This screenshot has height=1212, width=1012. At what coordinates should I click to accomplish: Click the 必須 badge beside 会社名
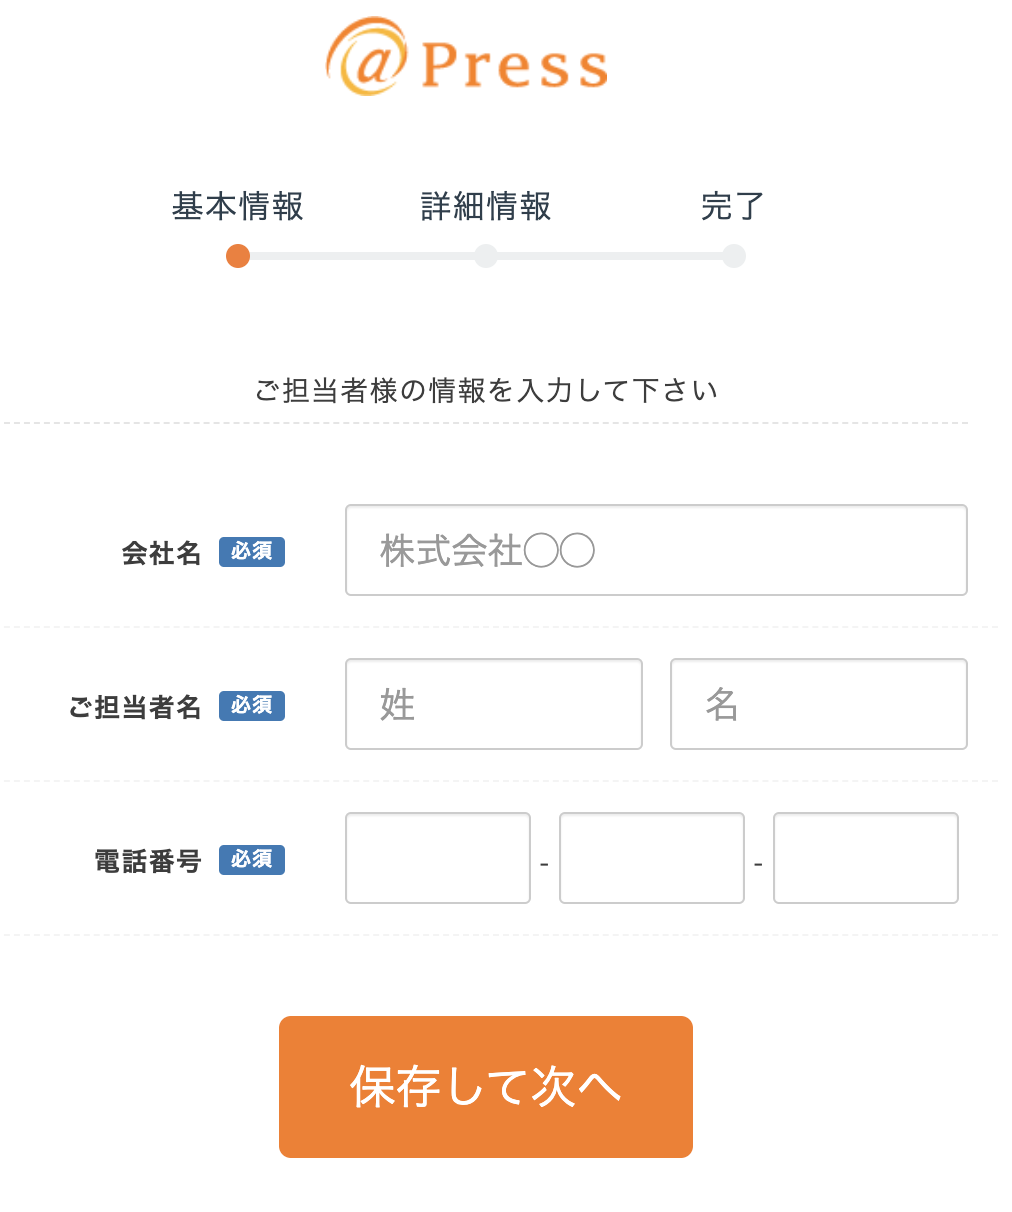point(252,552)
